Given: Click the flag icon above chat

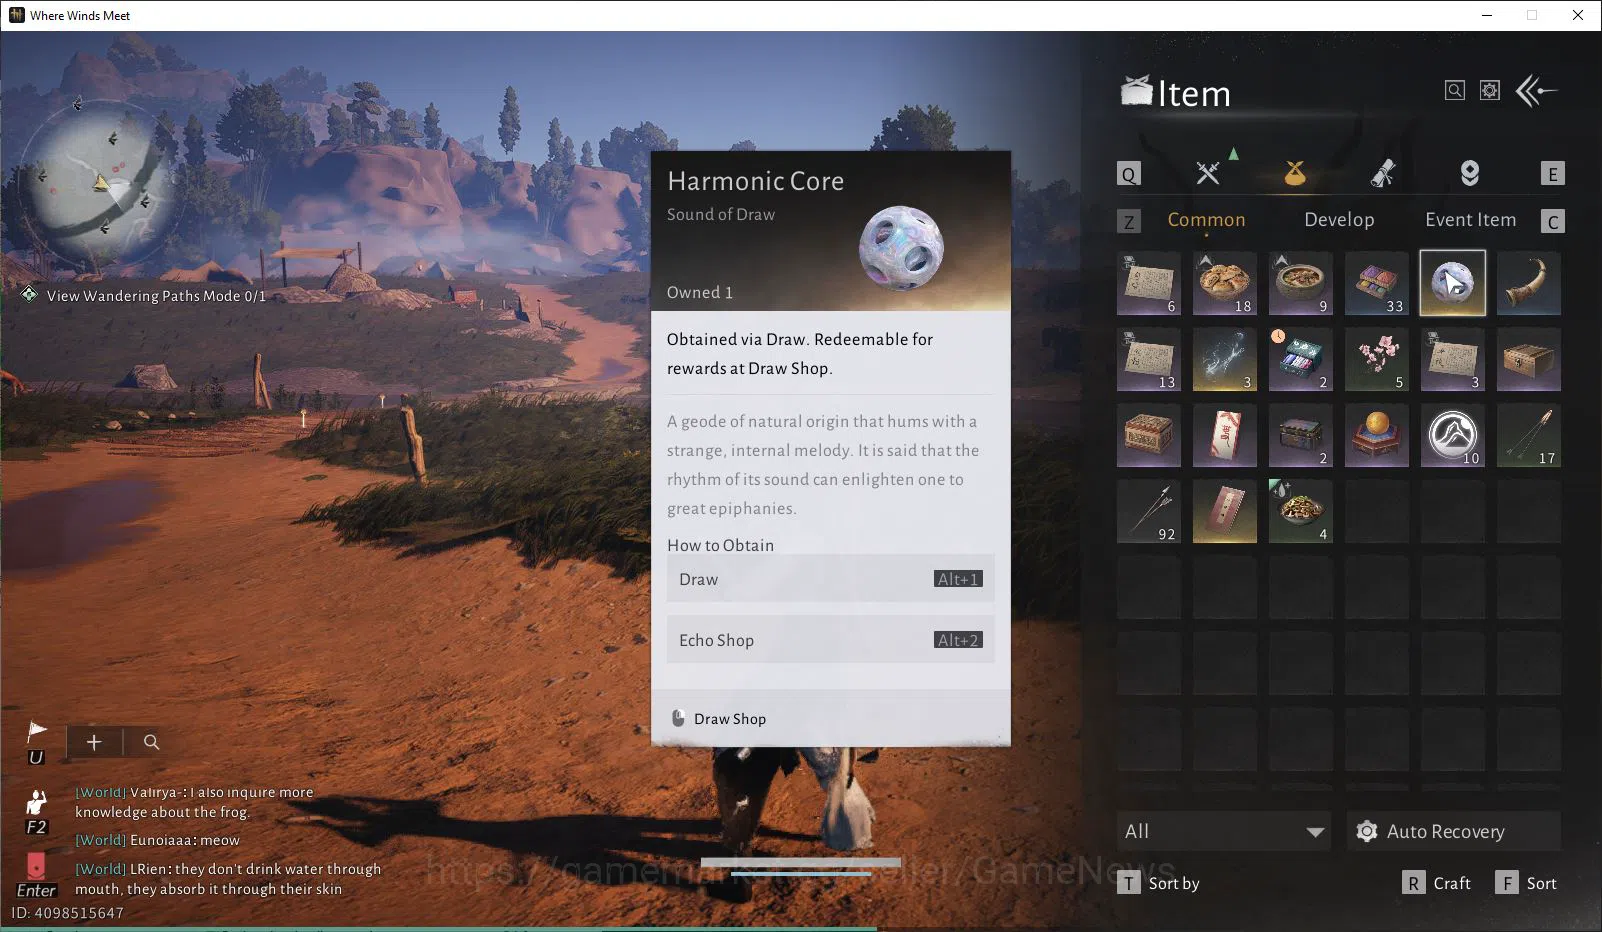Looking at the screenshot, I should [37, 732].
